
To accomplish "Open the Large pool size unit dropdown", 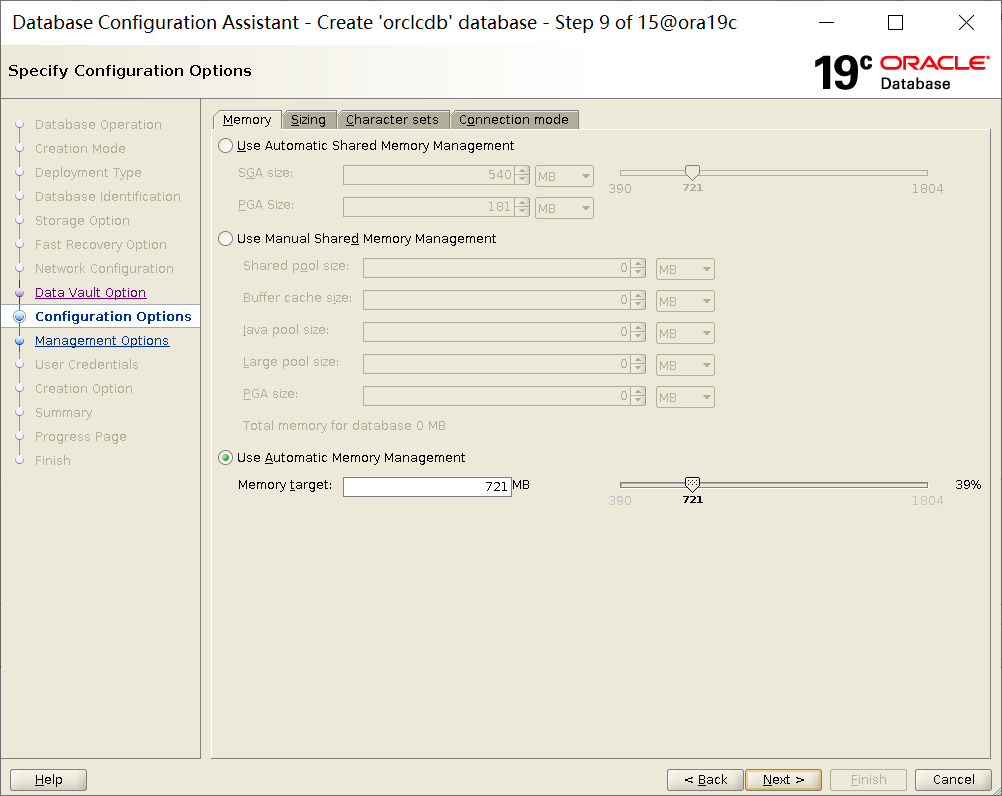I will (685, 365).
